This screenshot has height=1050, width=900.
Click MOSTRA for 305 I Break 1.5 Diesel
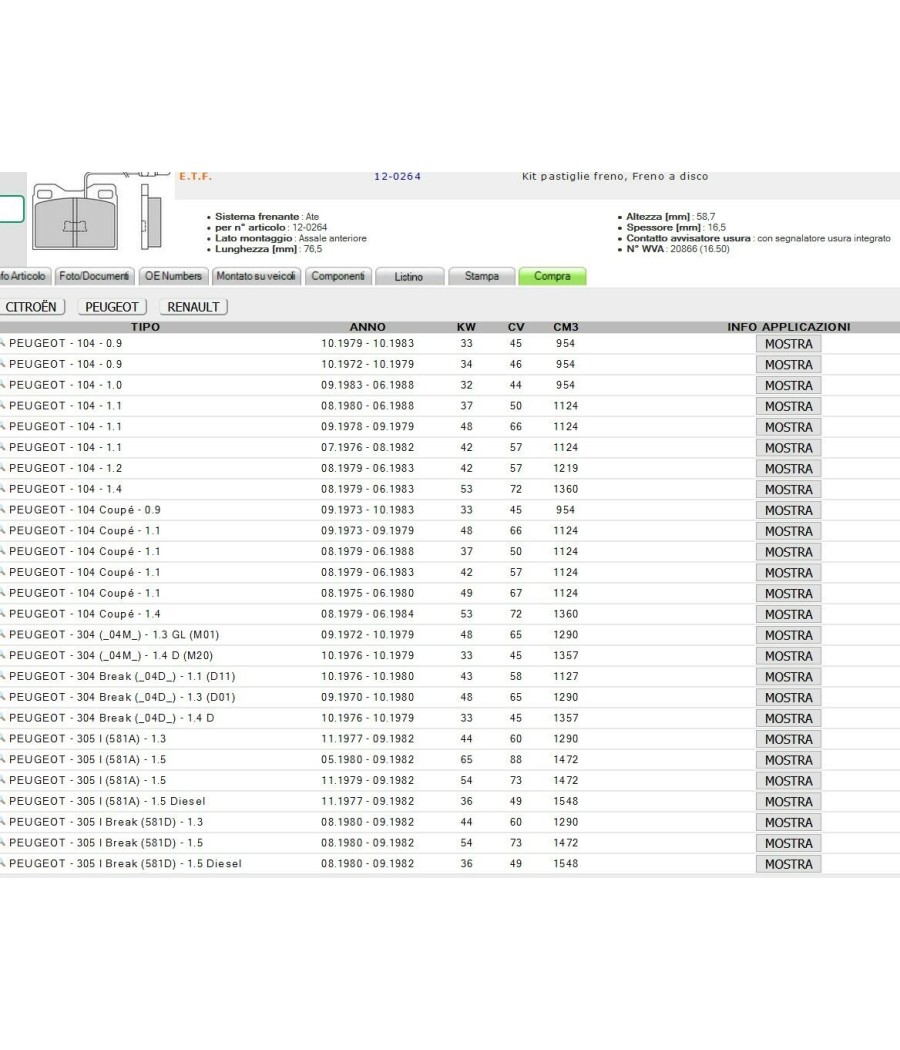click(789, 864)
